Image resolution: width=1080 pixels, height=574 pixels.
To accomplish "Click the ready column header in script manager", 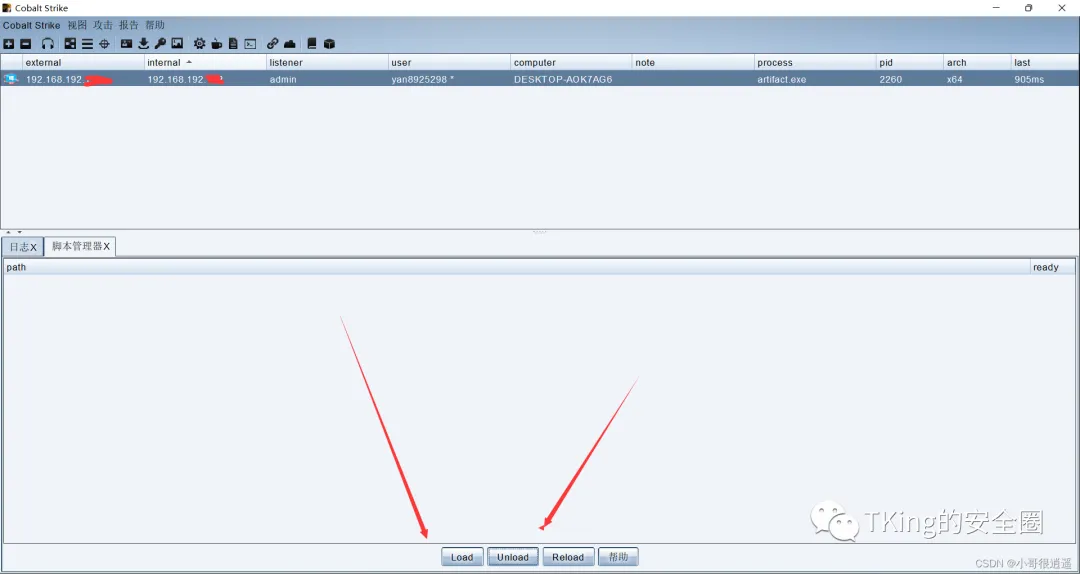I will click(x=1052, y=267).
